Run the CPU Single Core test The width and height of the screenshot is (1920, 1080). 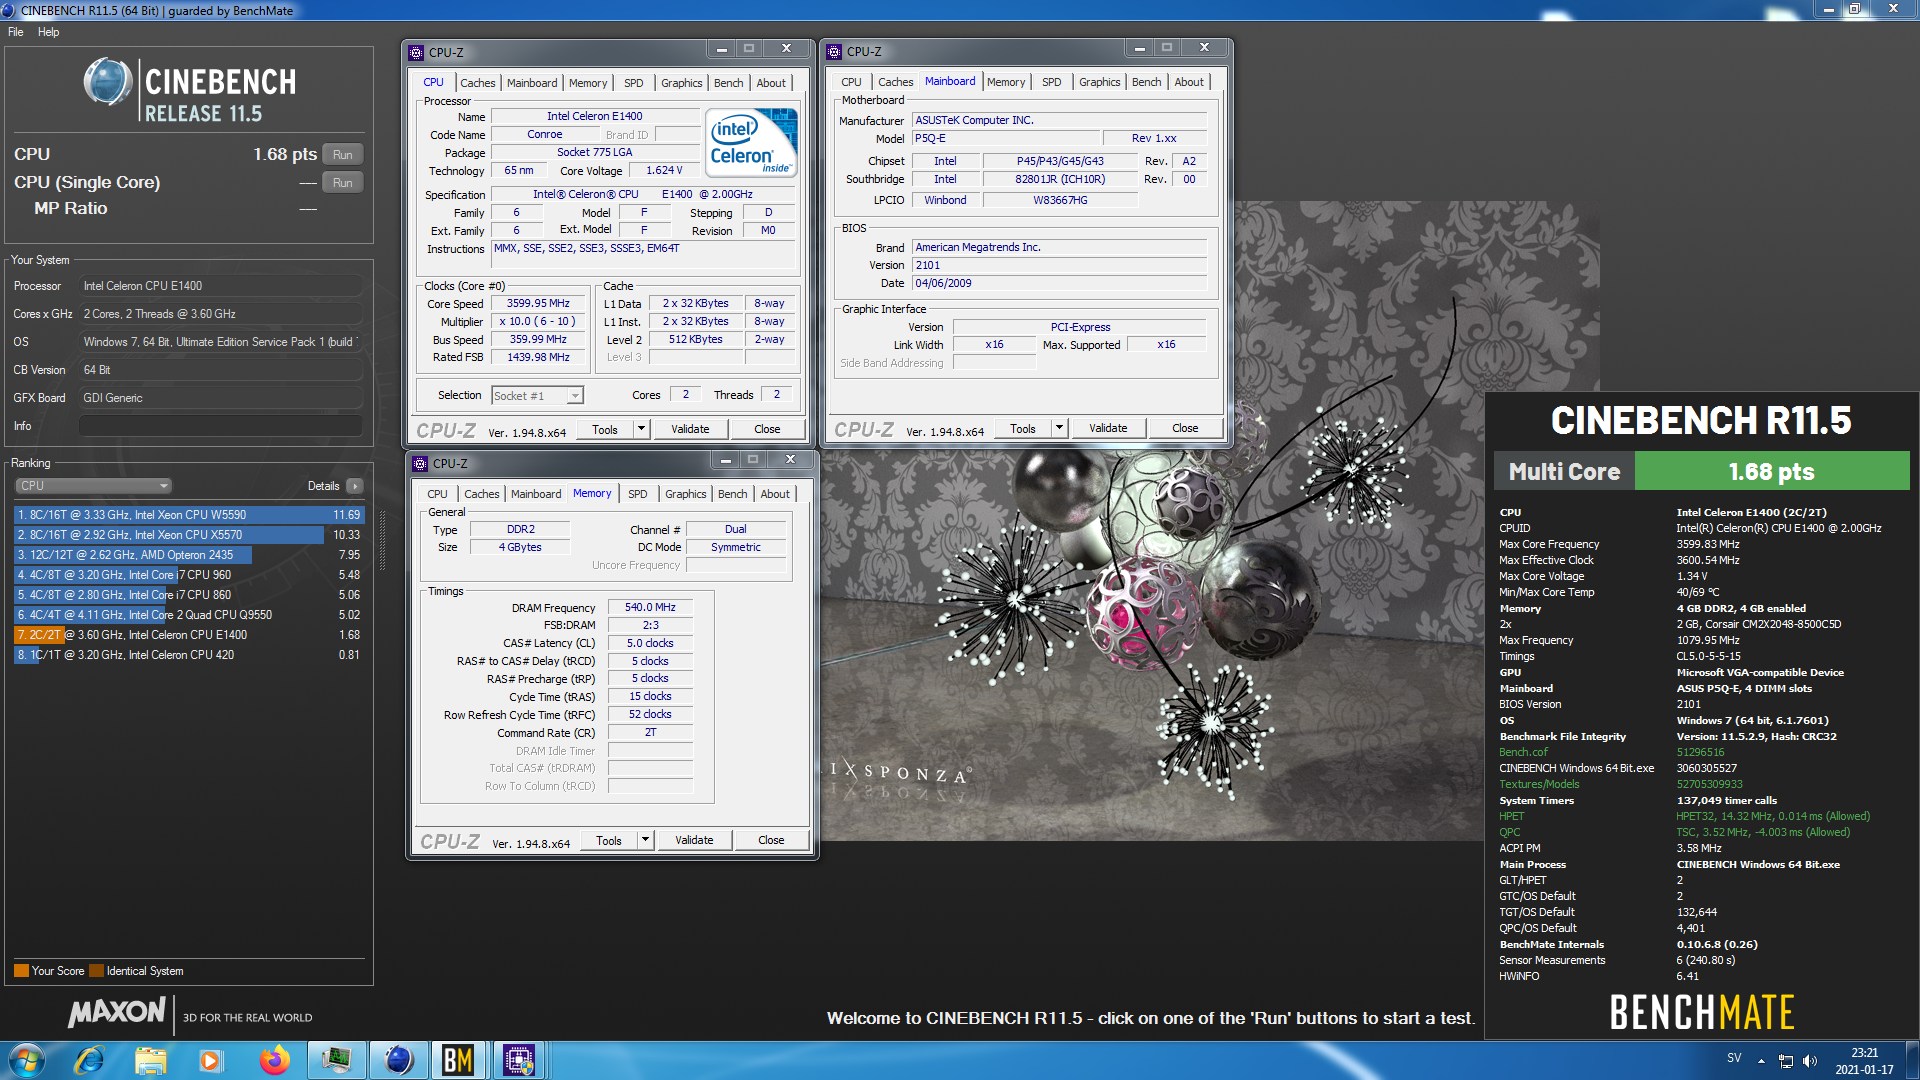point(343,183)
